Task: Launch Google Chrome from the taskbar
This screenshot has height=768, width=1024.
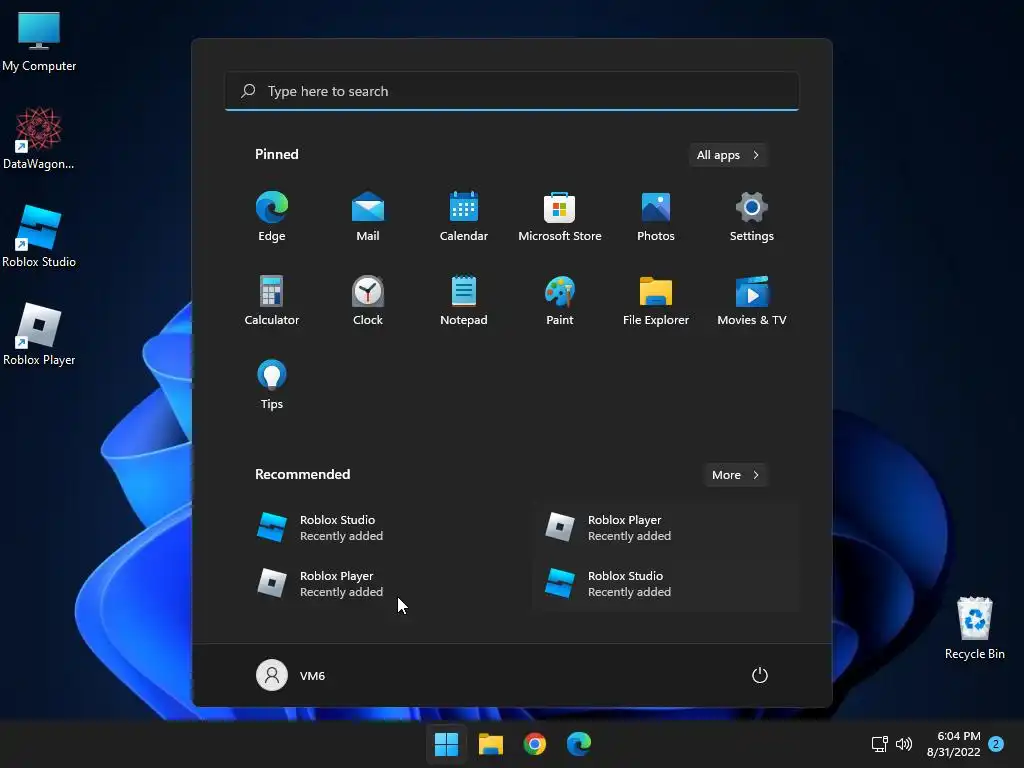Action: click(535, 744)
